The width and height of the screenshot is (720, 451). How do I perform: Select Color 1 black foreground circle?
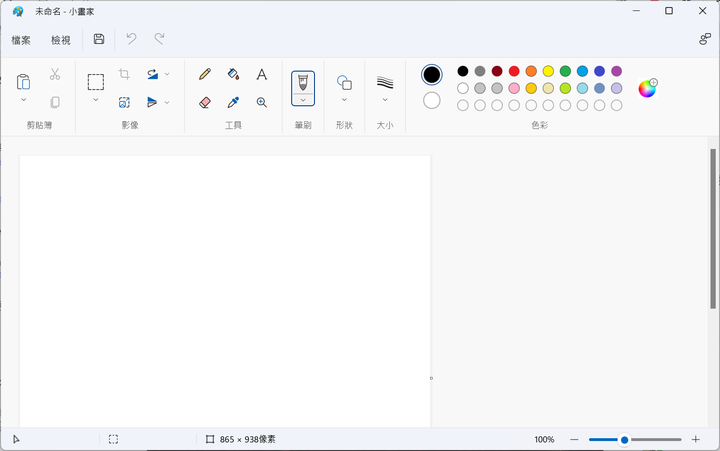432,75
